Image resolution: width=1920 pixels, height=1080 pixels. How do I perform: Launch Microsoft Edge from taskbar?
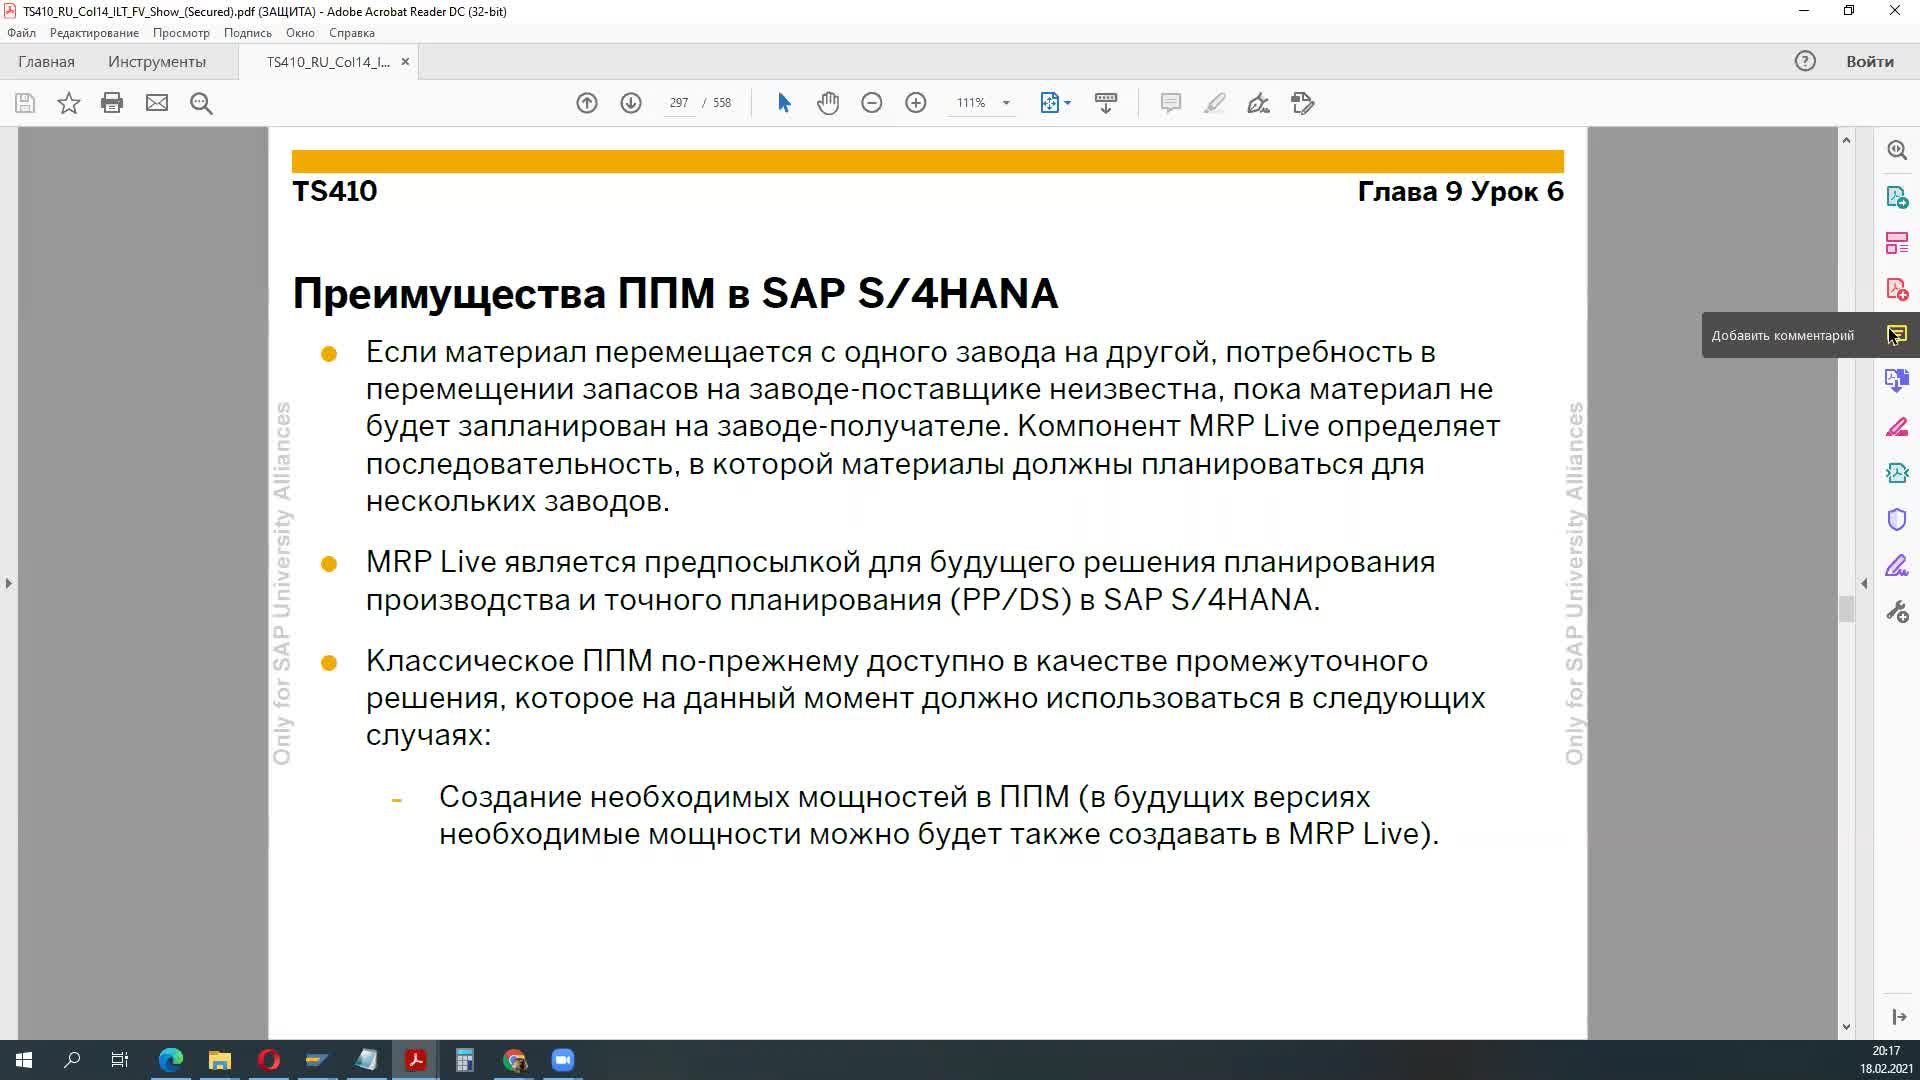[x=171, y=1060]
